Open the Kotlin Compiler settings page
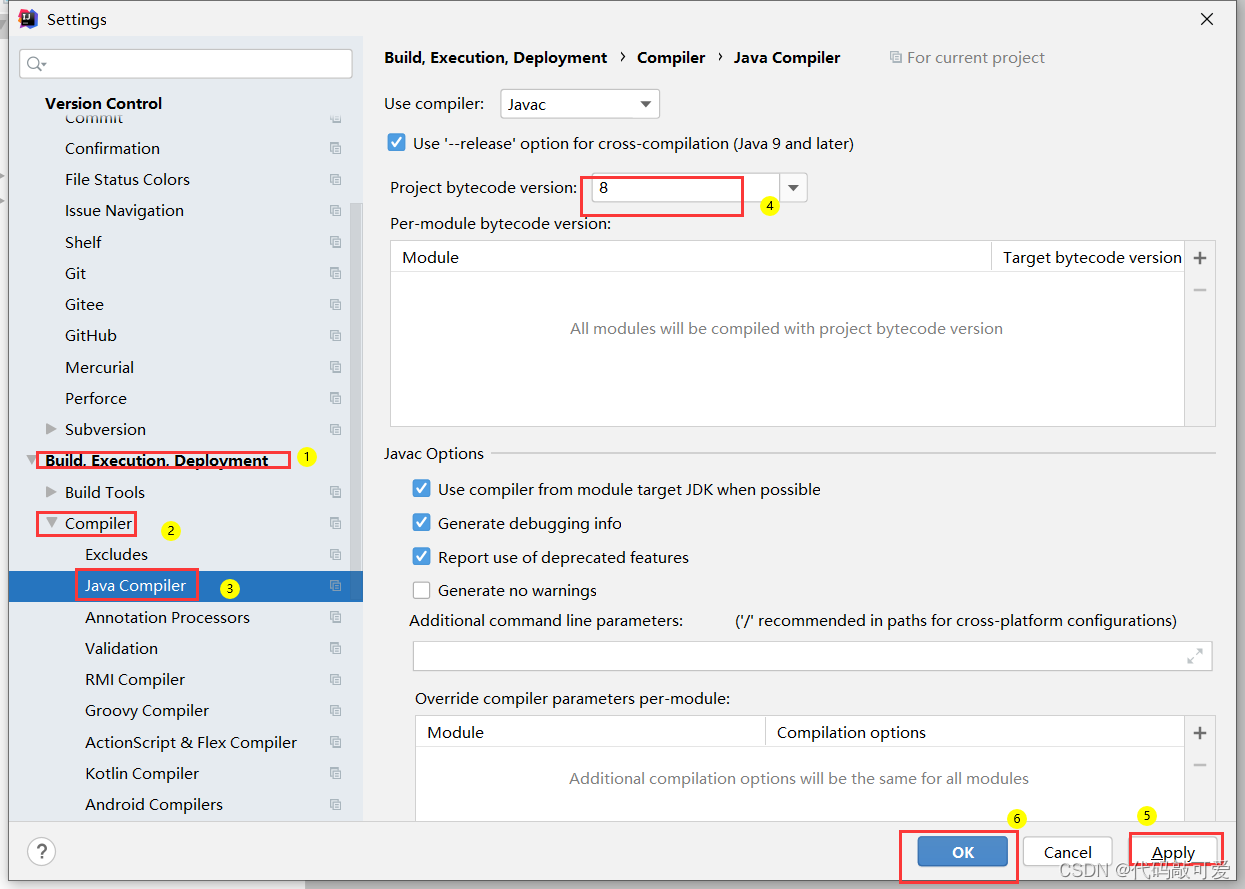 click(142, 773)
